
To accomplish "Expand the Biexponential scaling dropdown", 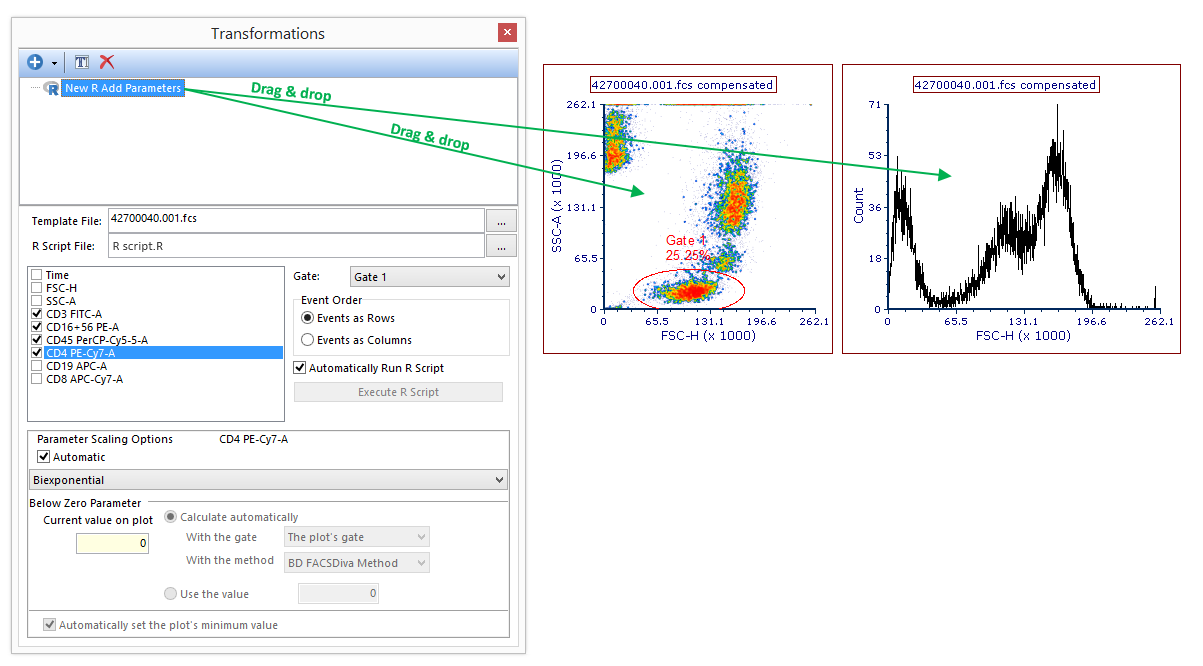I will point(500,481).
